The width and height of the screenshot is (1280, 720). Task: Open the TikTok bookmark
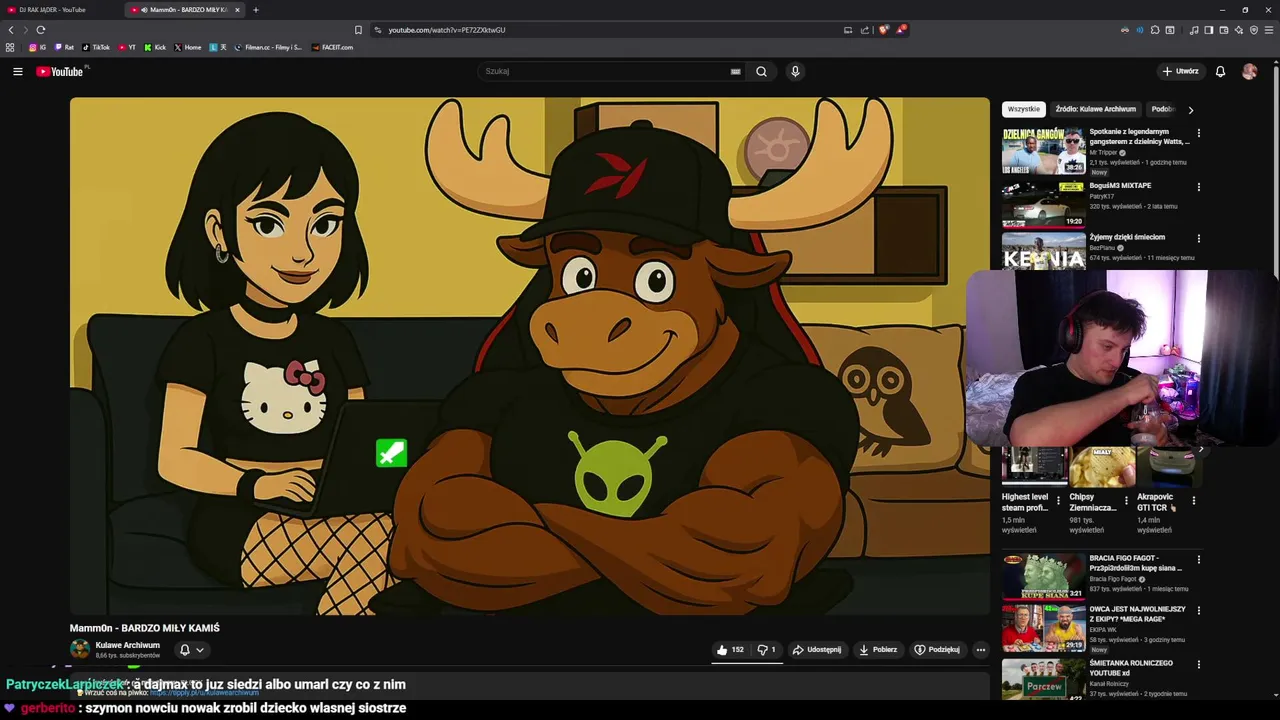tap(96, 47)
